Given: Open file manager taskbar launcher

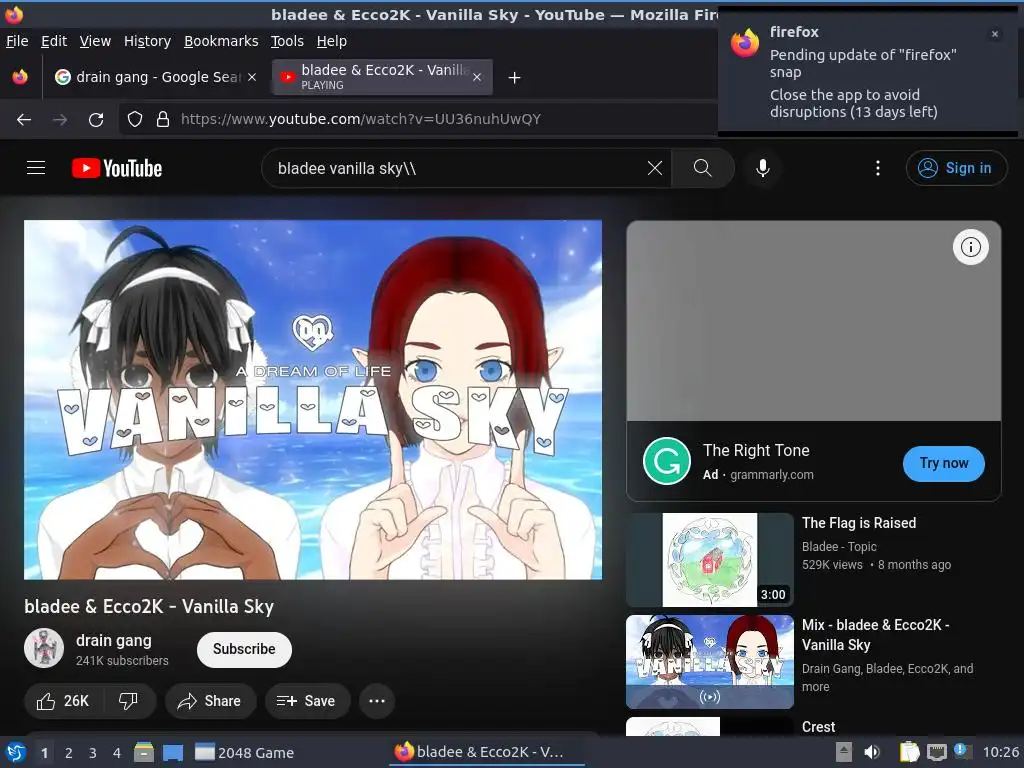Looking at the screenshot, I should [144, 752].
